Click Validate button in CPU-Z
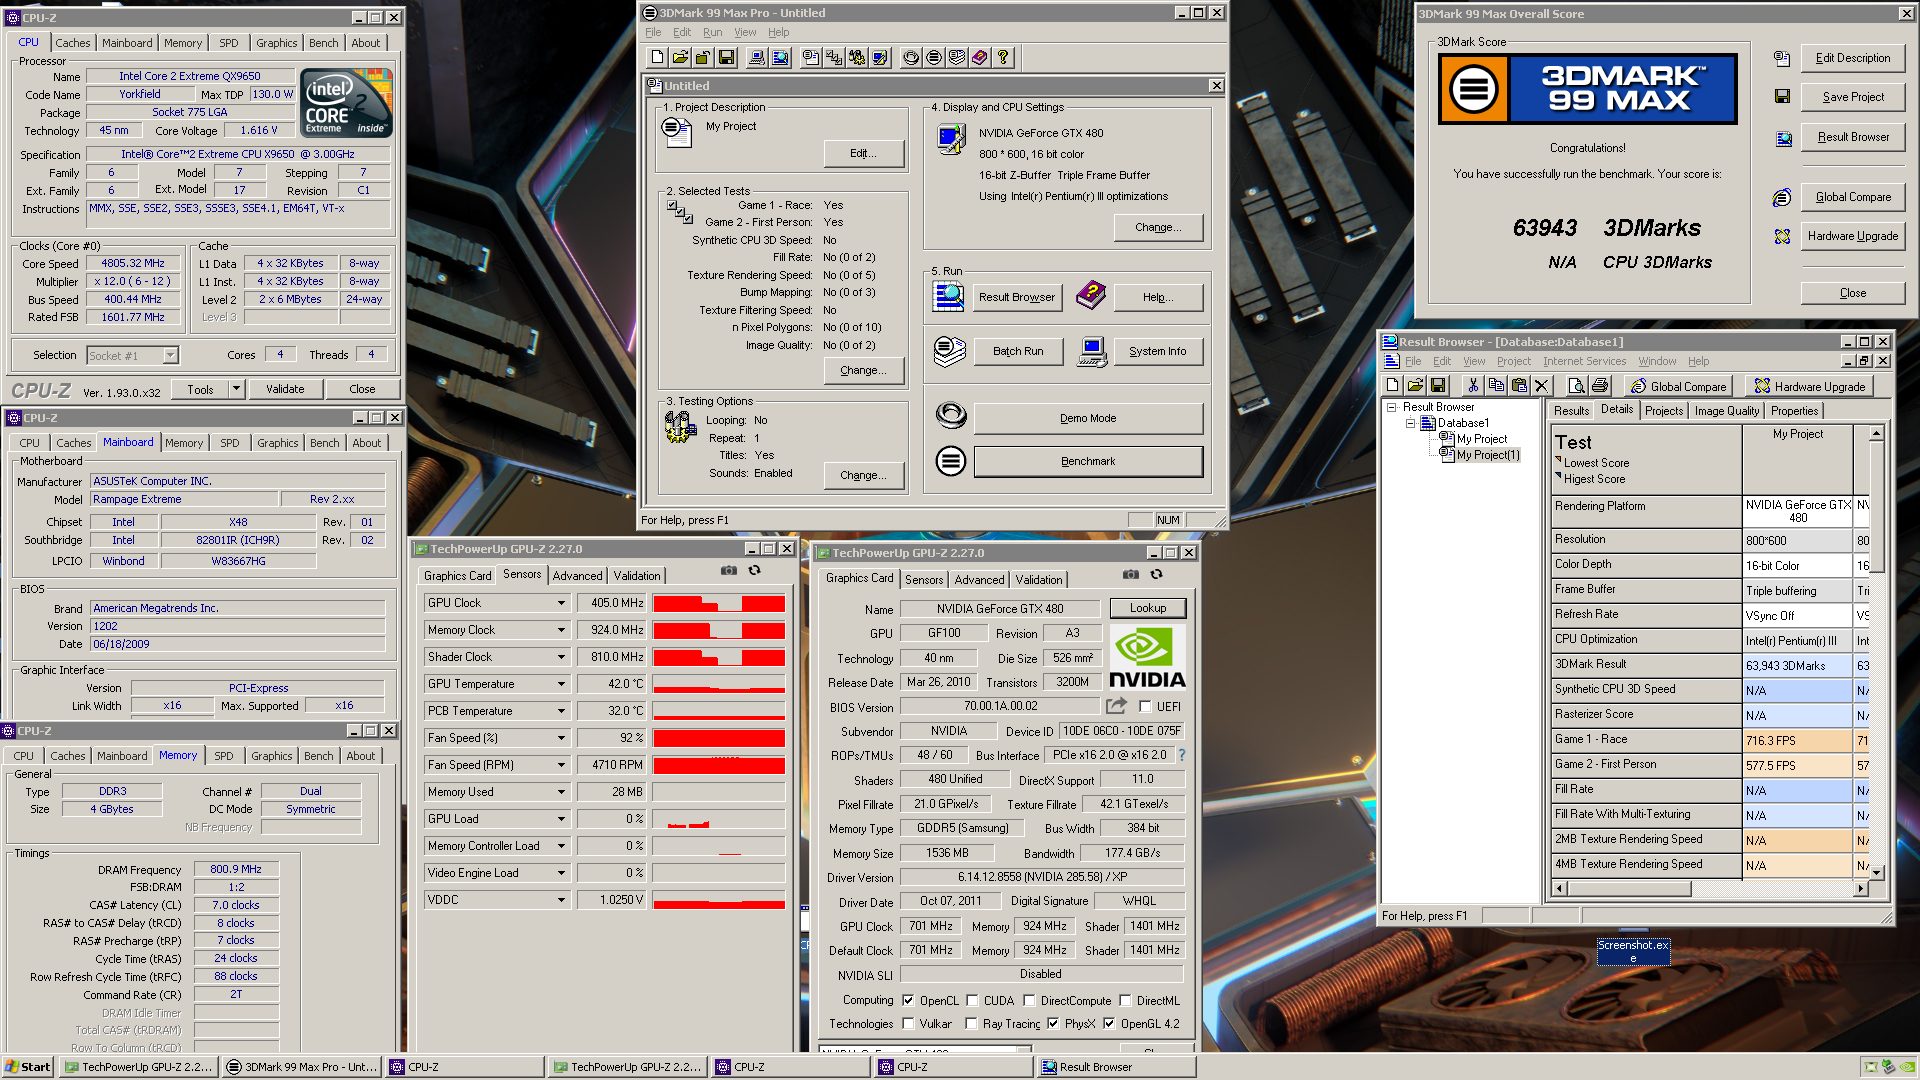1920x1080 pixels. click(x=285, y=389)
